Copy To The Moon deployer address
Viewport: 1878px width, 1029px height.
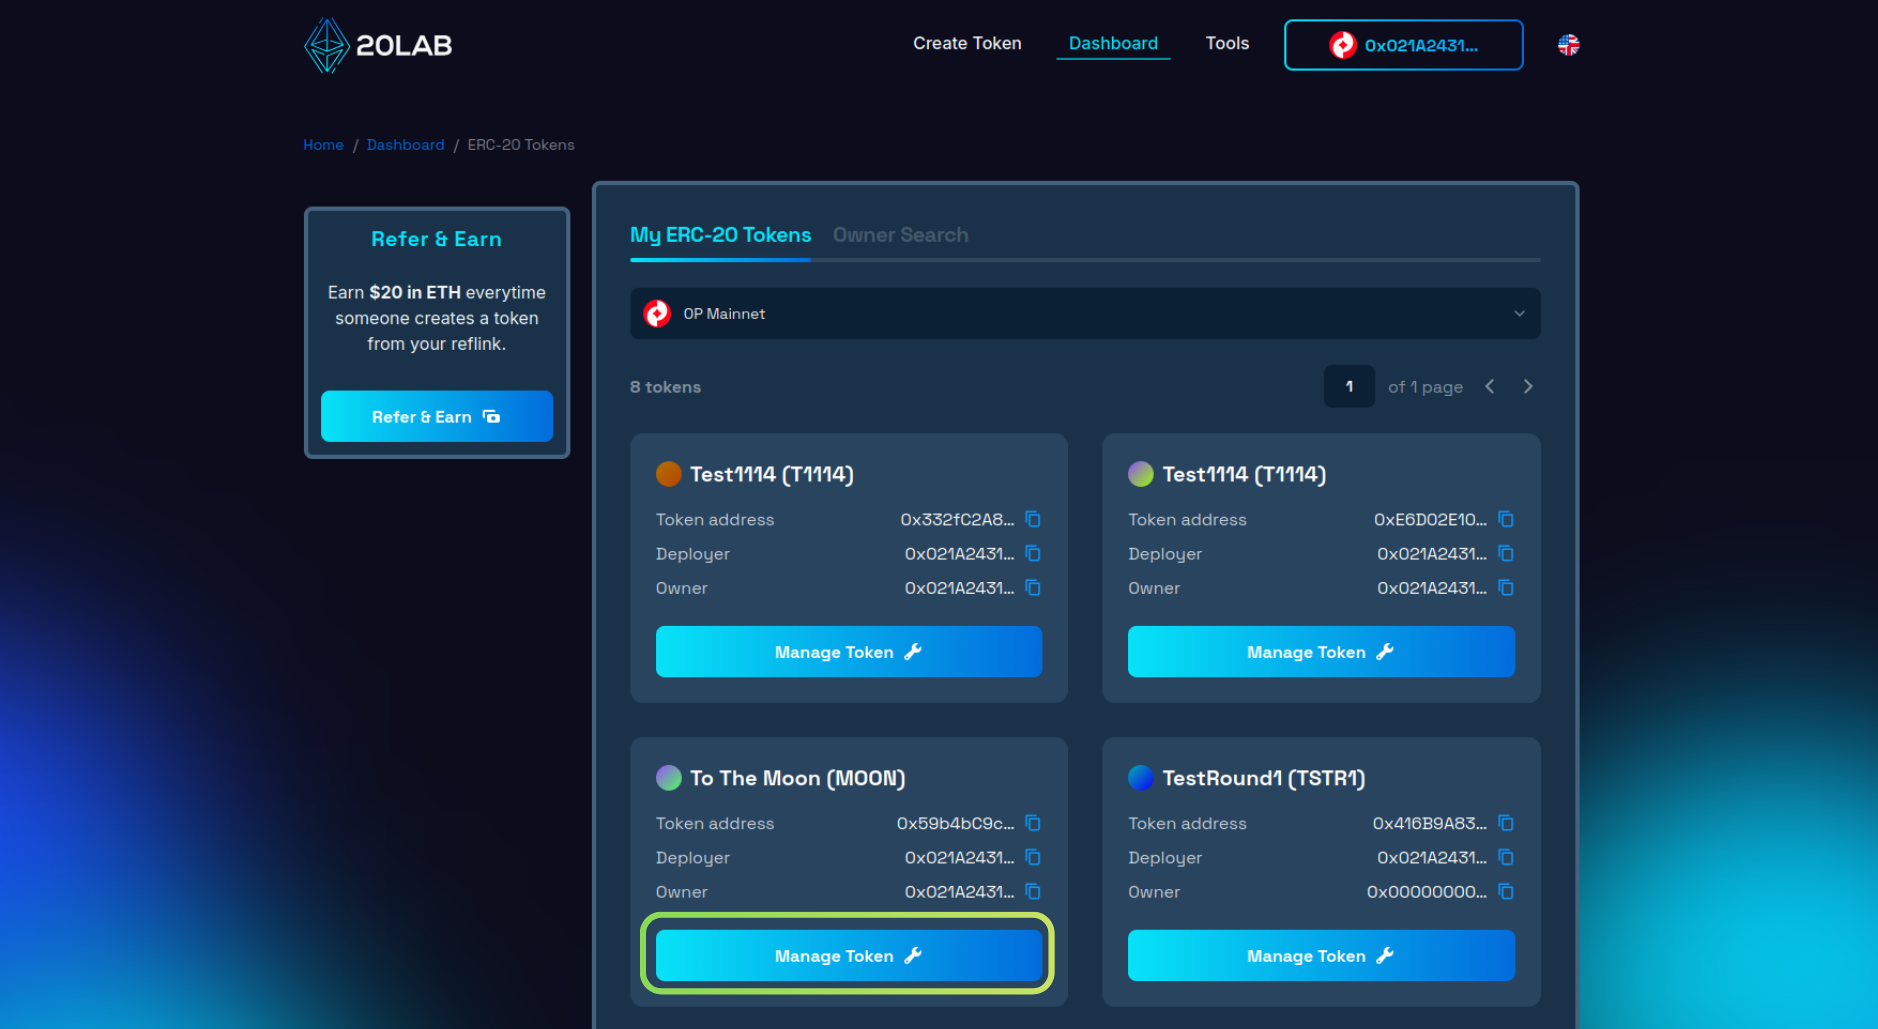tap(1033, 857)
